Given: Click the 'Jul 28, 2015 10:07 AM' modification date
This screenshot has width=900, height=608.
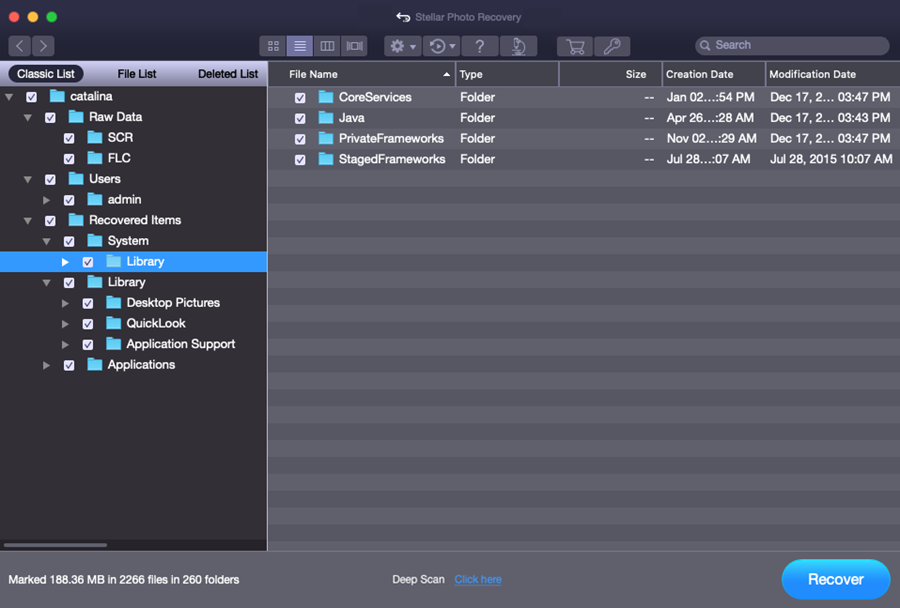Looking at the screenshot, I should coord(831,159).
